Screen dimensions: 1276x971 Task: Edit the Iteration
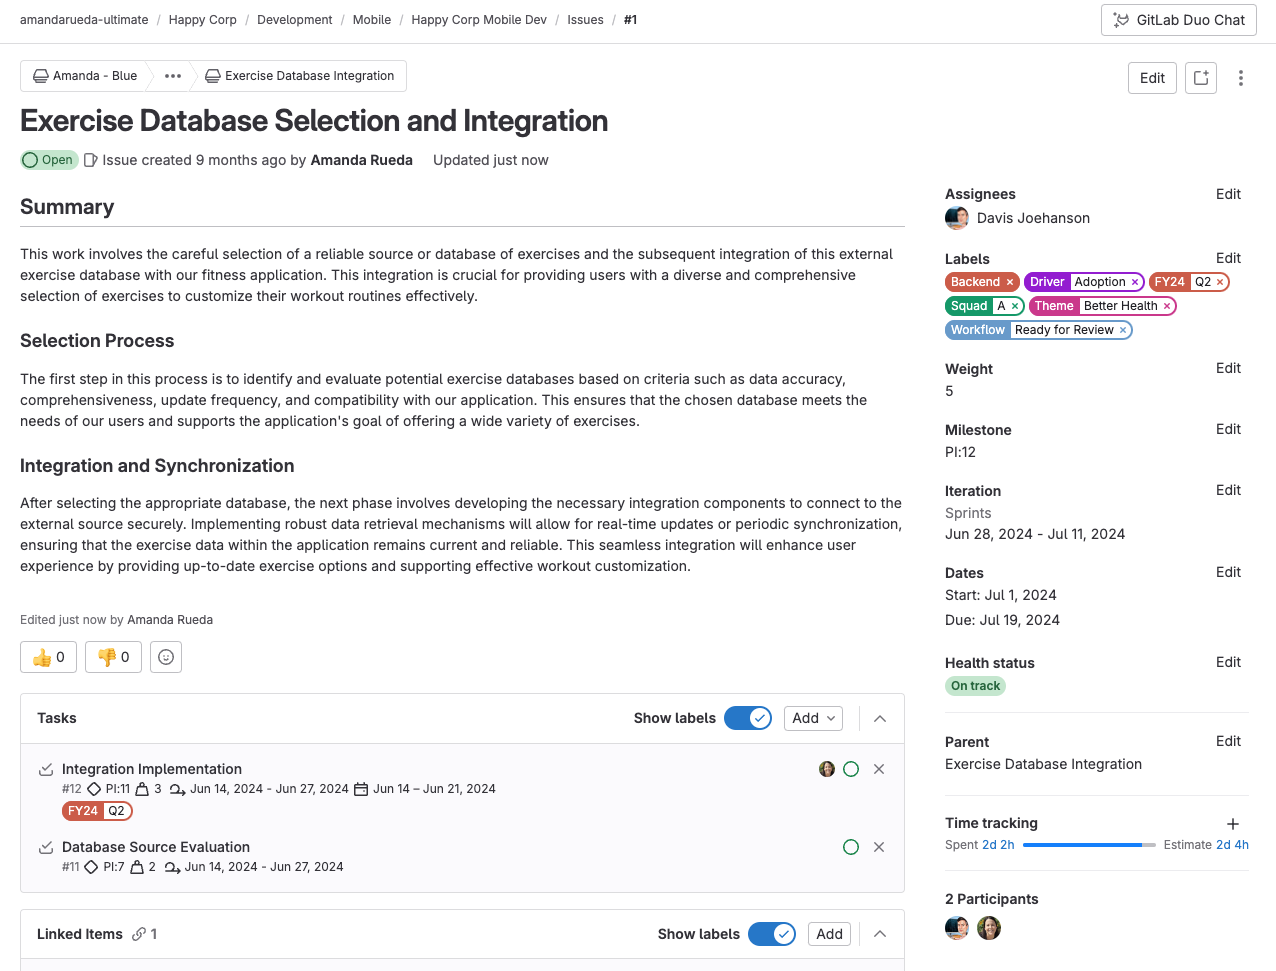(1228, 490)
